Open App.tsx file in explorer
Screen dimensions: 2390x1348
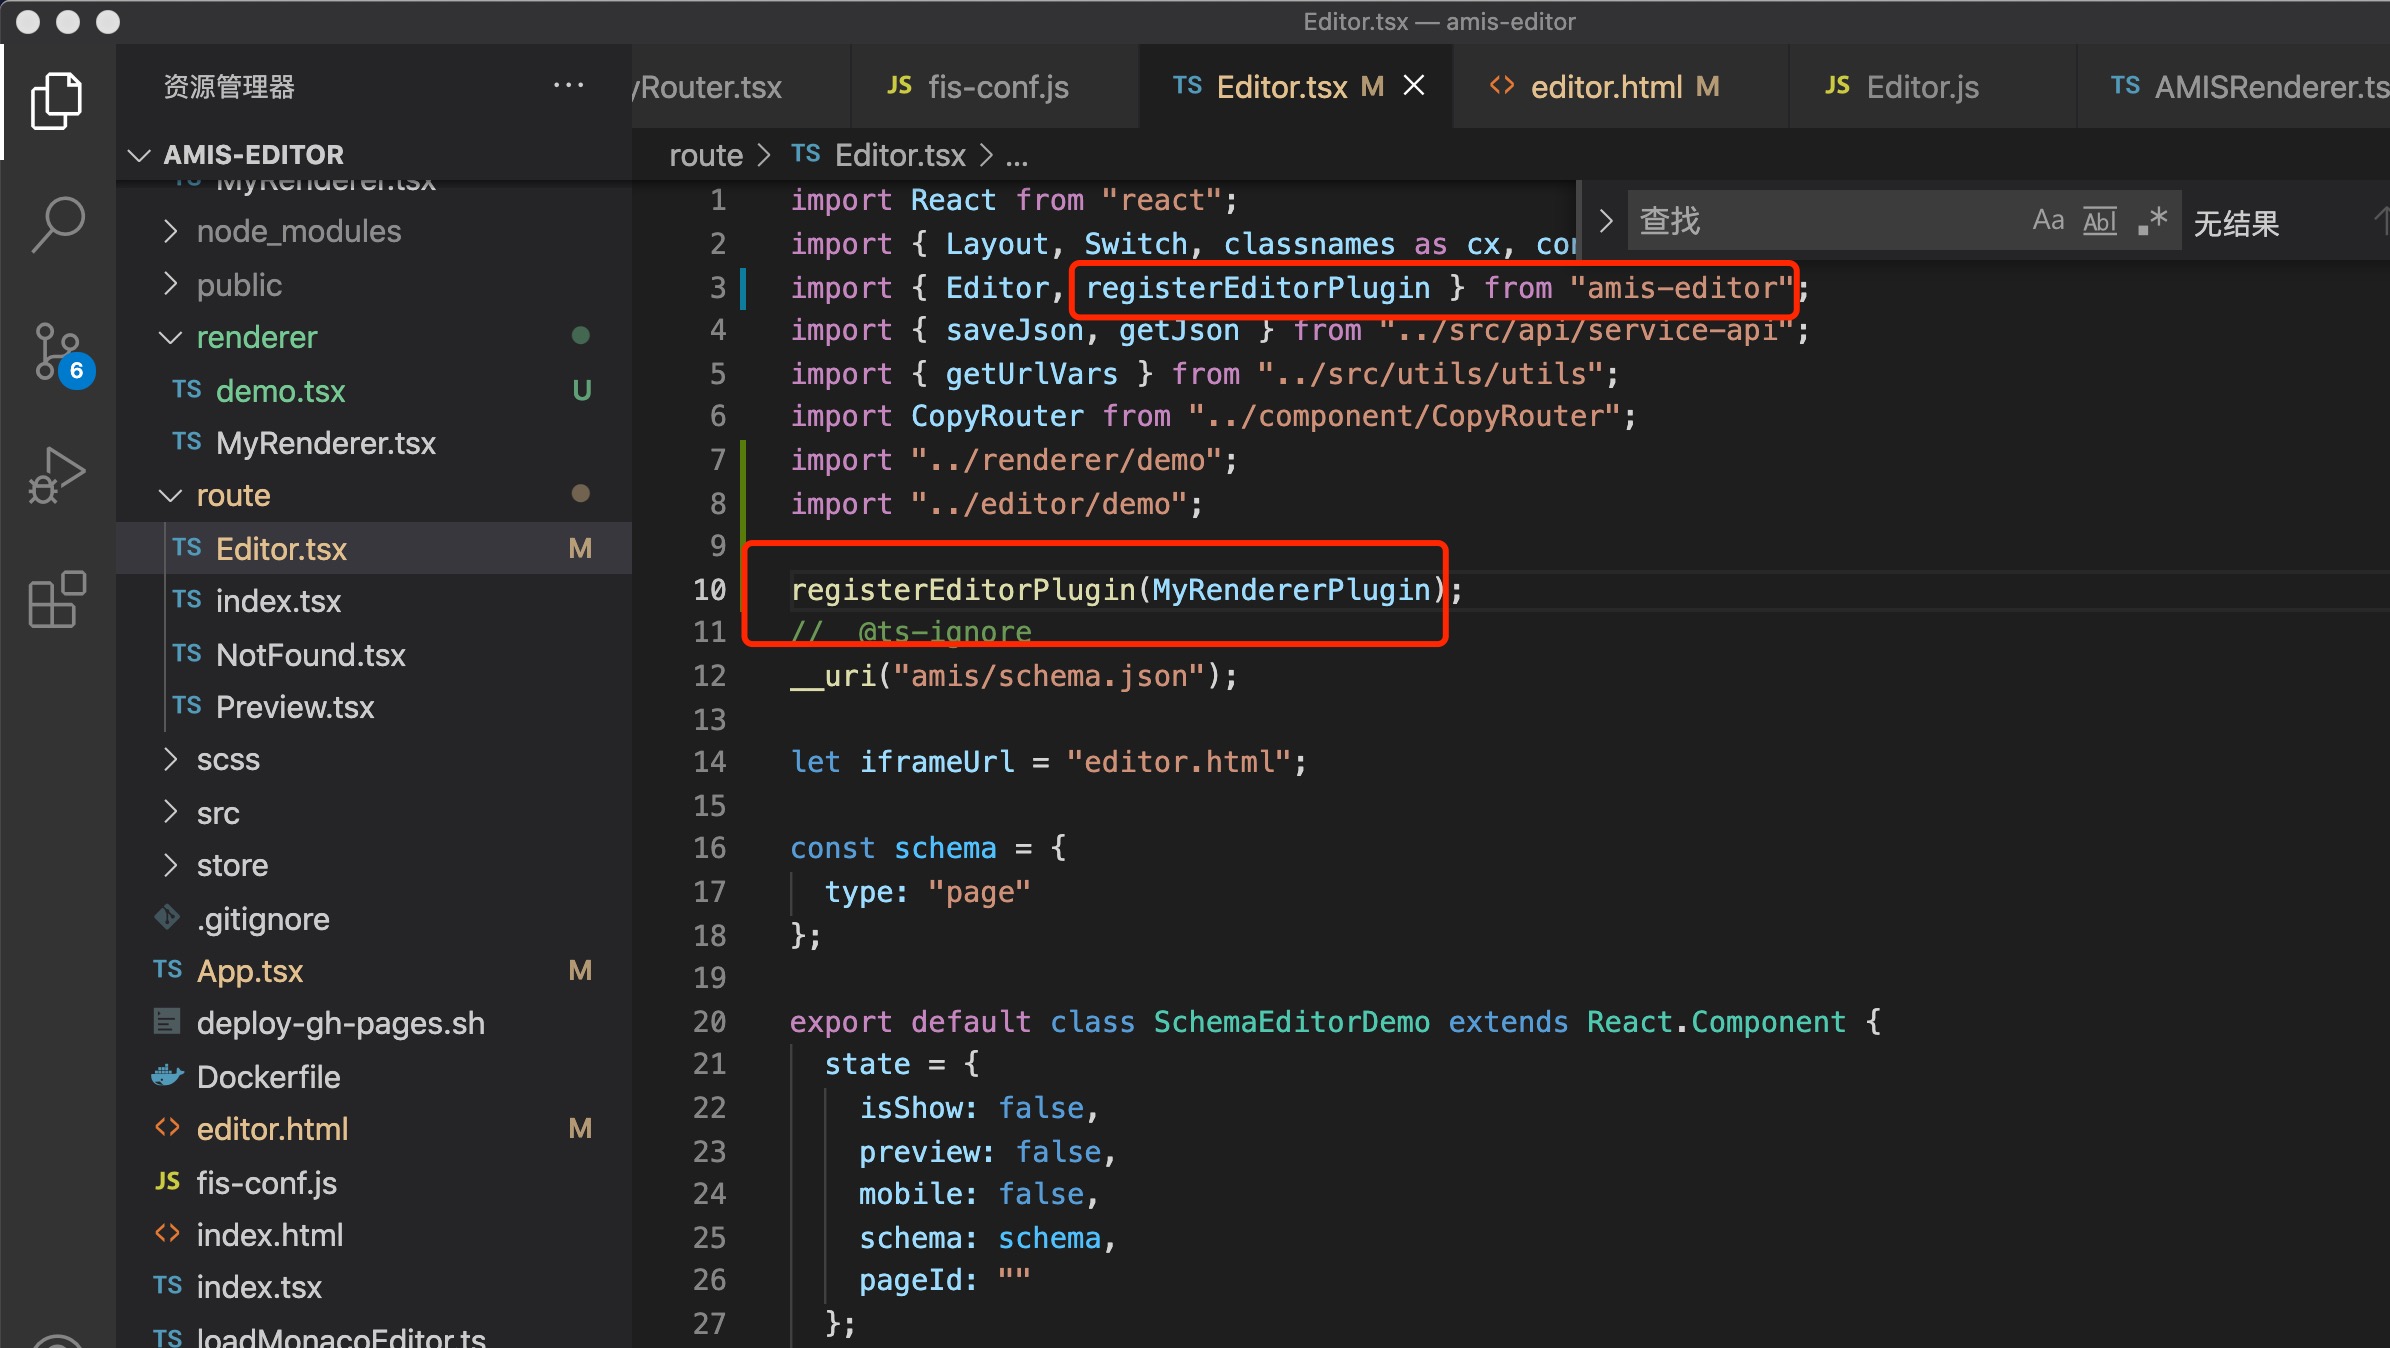374,971
